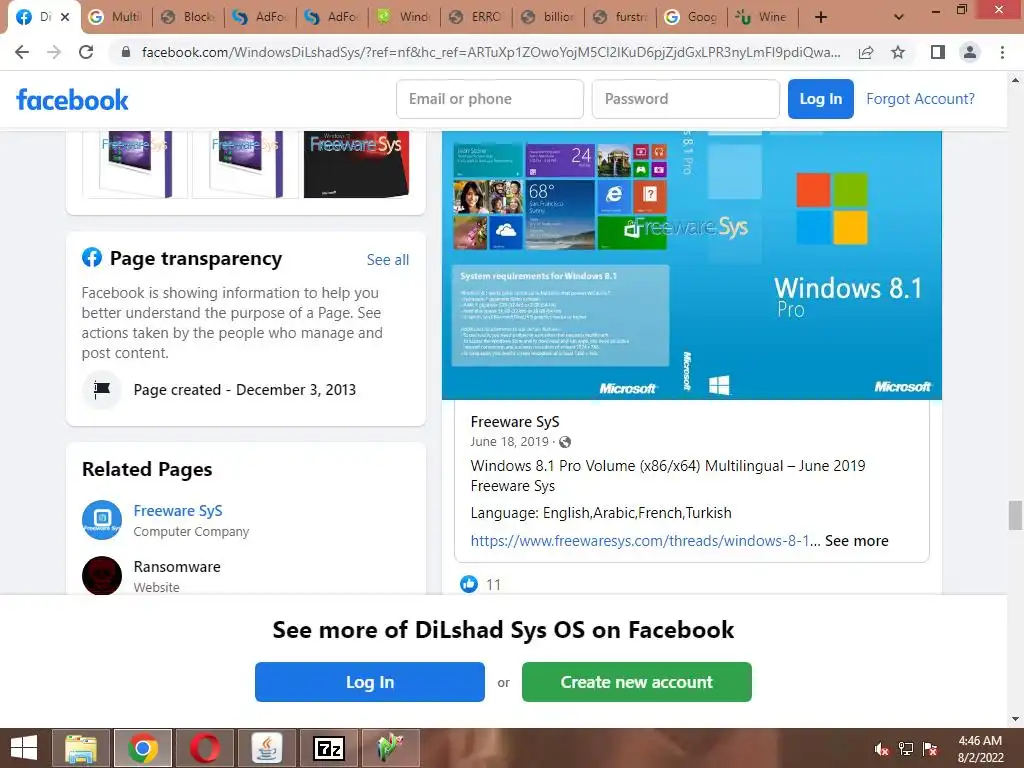Click the Chrome taskbar icon
1024x768 pixels.
click(143, 748)
